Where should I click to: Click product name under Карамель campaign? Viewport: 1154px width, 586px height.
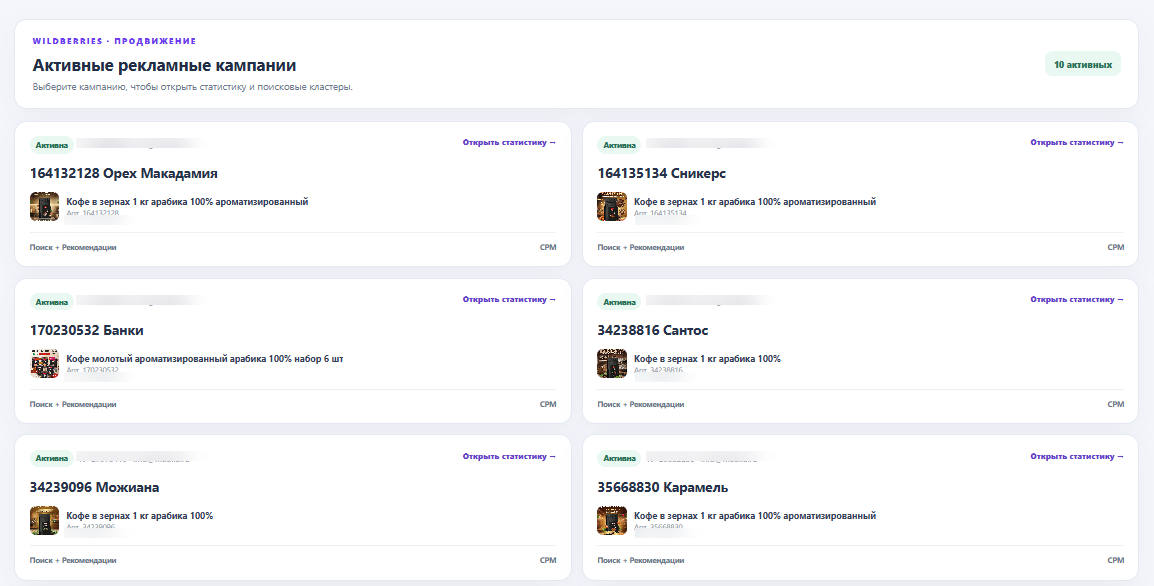click(x=755, y=515)
